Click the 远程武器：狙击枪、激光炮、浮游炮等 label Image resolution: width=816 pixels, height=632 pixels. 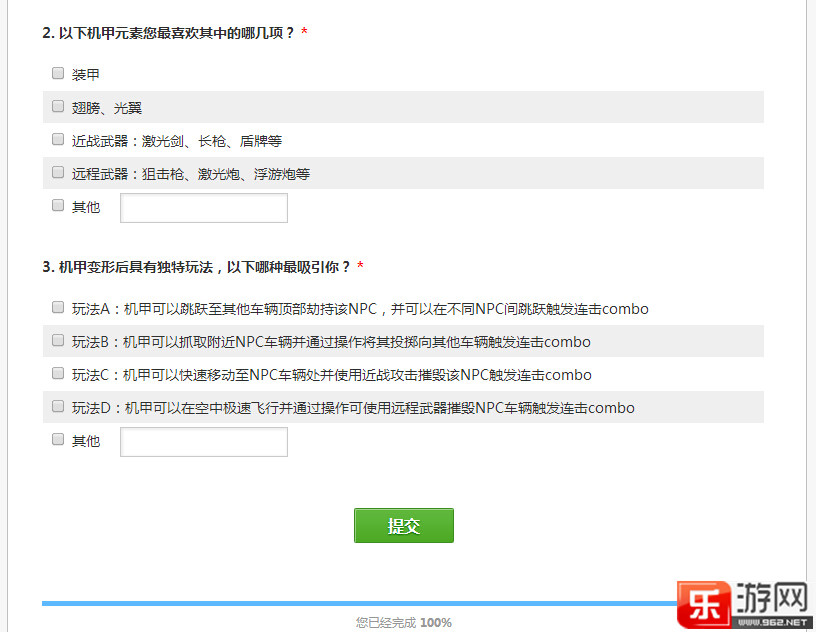click(191, 174)
